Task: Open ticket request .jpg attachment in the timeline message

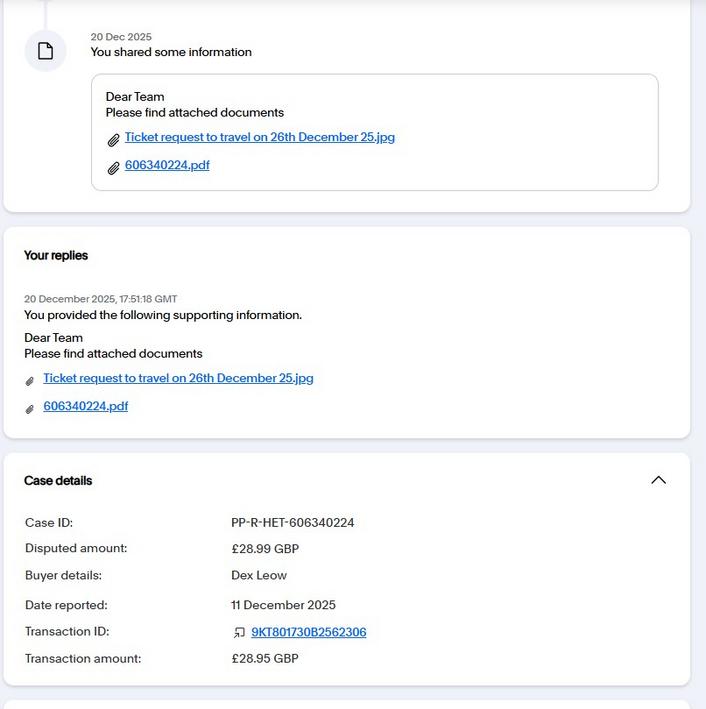Action: (259, 138)
